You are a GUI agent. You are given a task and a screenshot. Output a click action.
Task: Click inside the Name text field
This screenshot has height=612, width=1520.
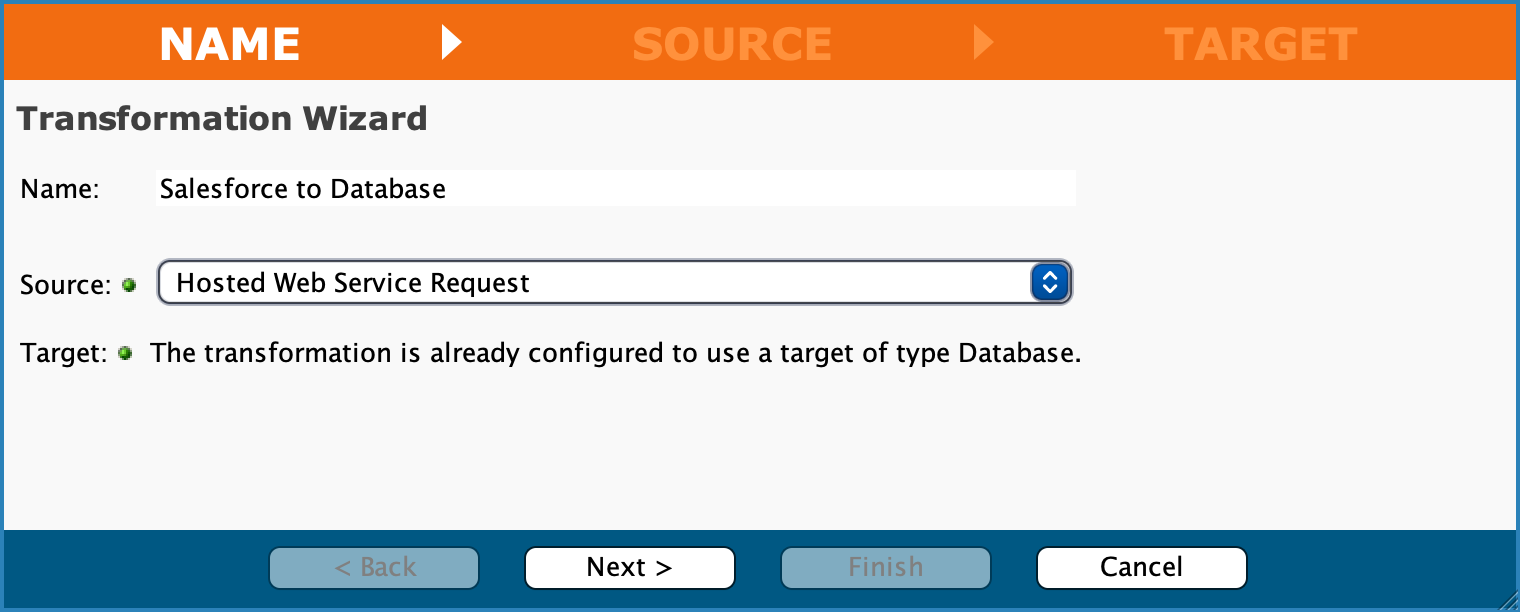(x=617, y=188)
